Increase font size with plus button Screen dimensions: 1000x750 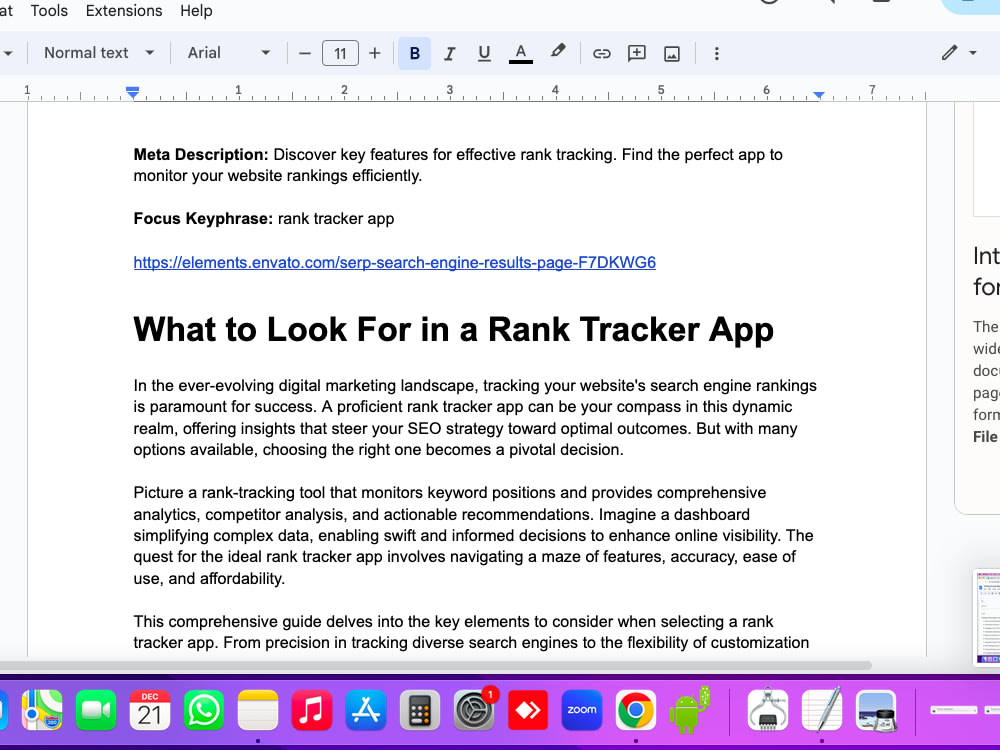pyautogui.click(x=375, y=54)
